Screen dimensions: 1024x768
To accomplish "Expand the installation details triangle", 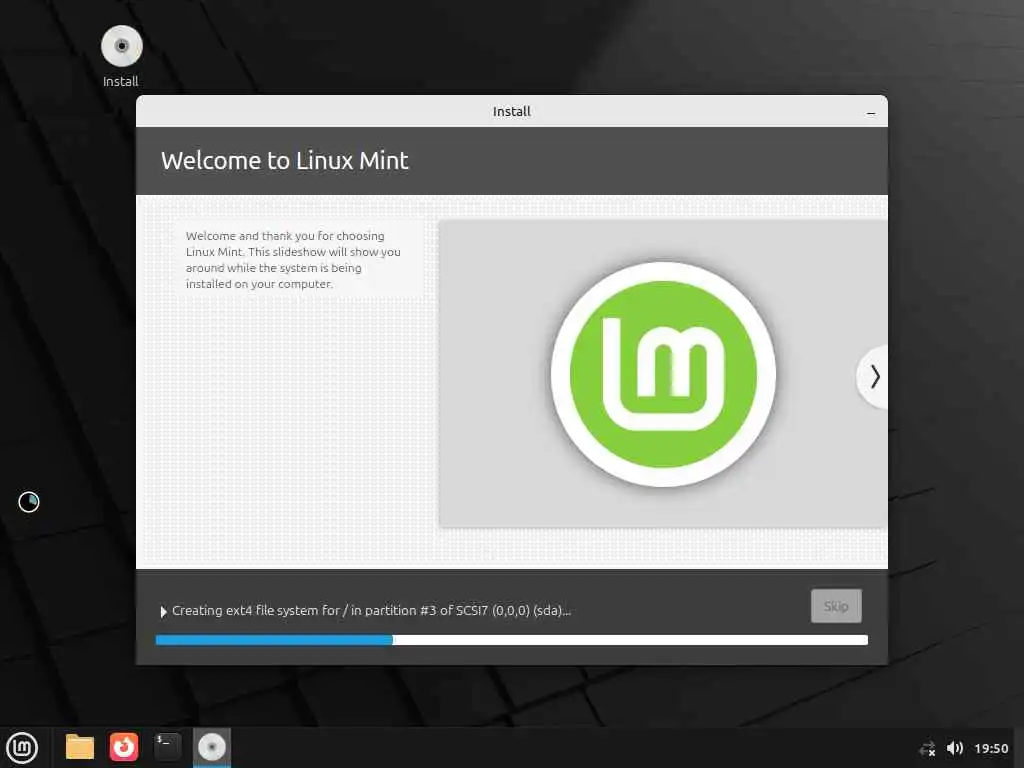I will [x=163, y=612].
